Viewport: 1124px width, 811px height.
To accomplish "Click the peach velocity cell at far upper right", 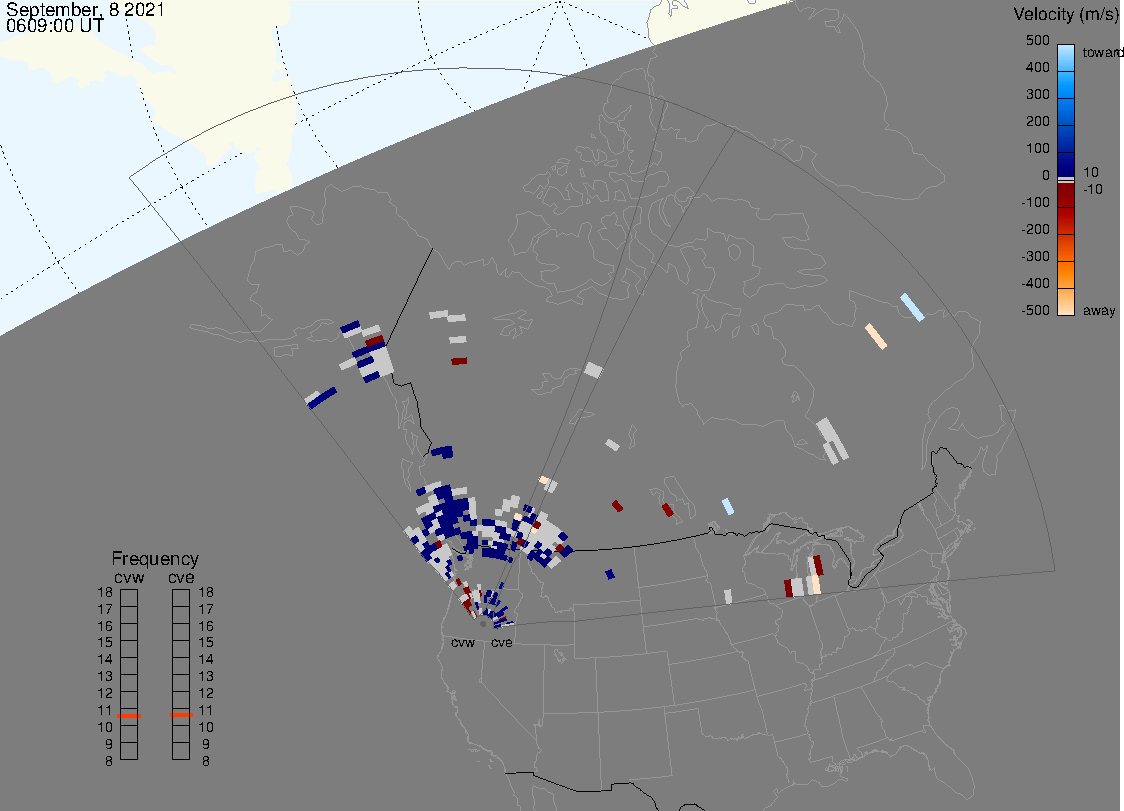I will point(876,337).
